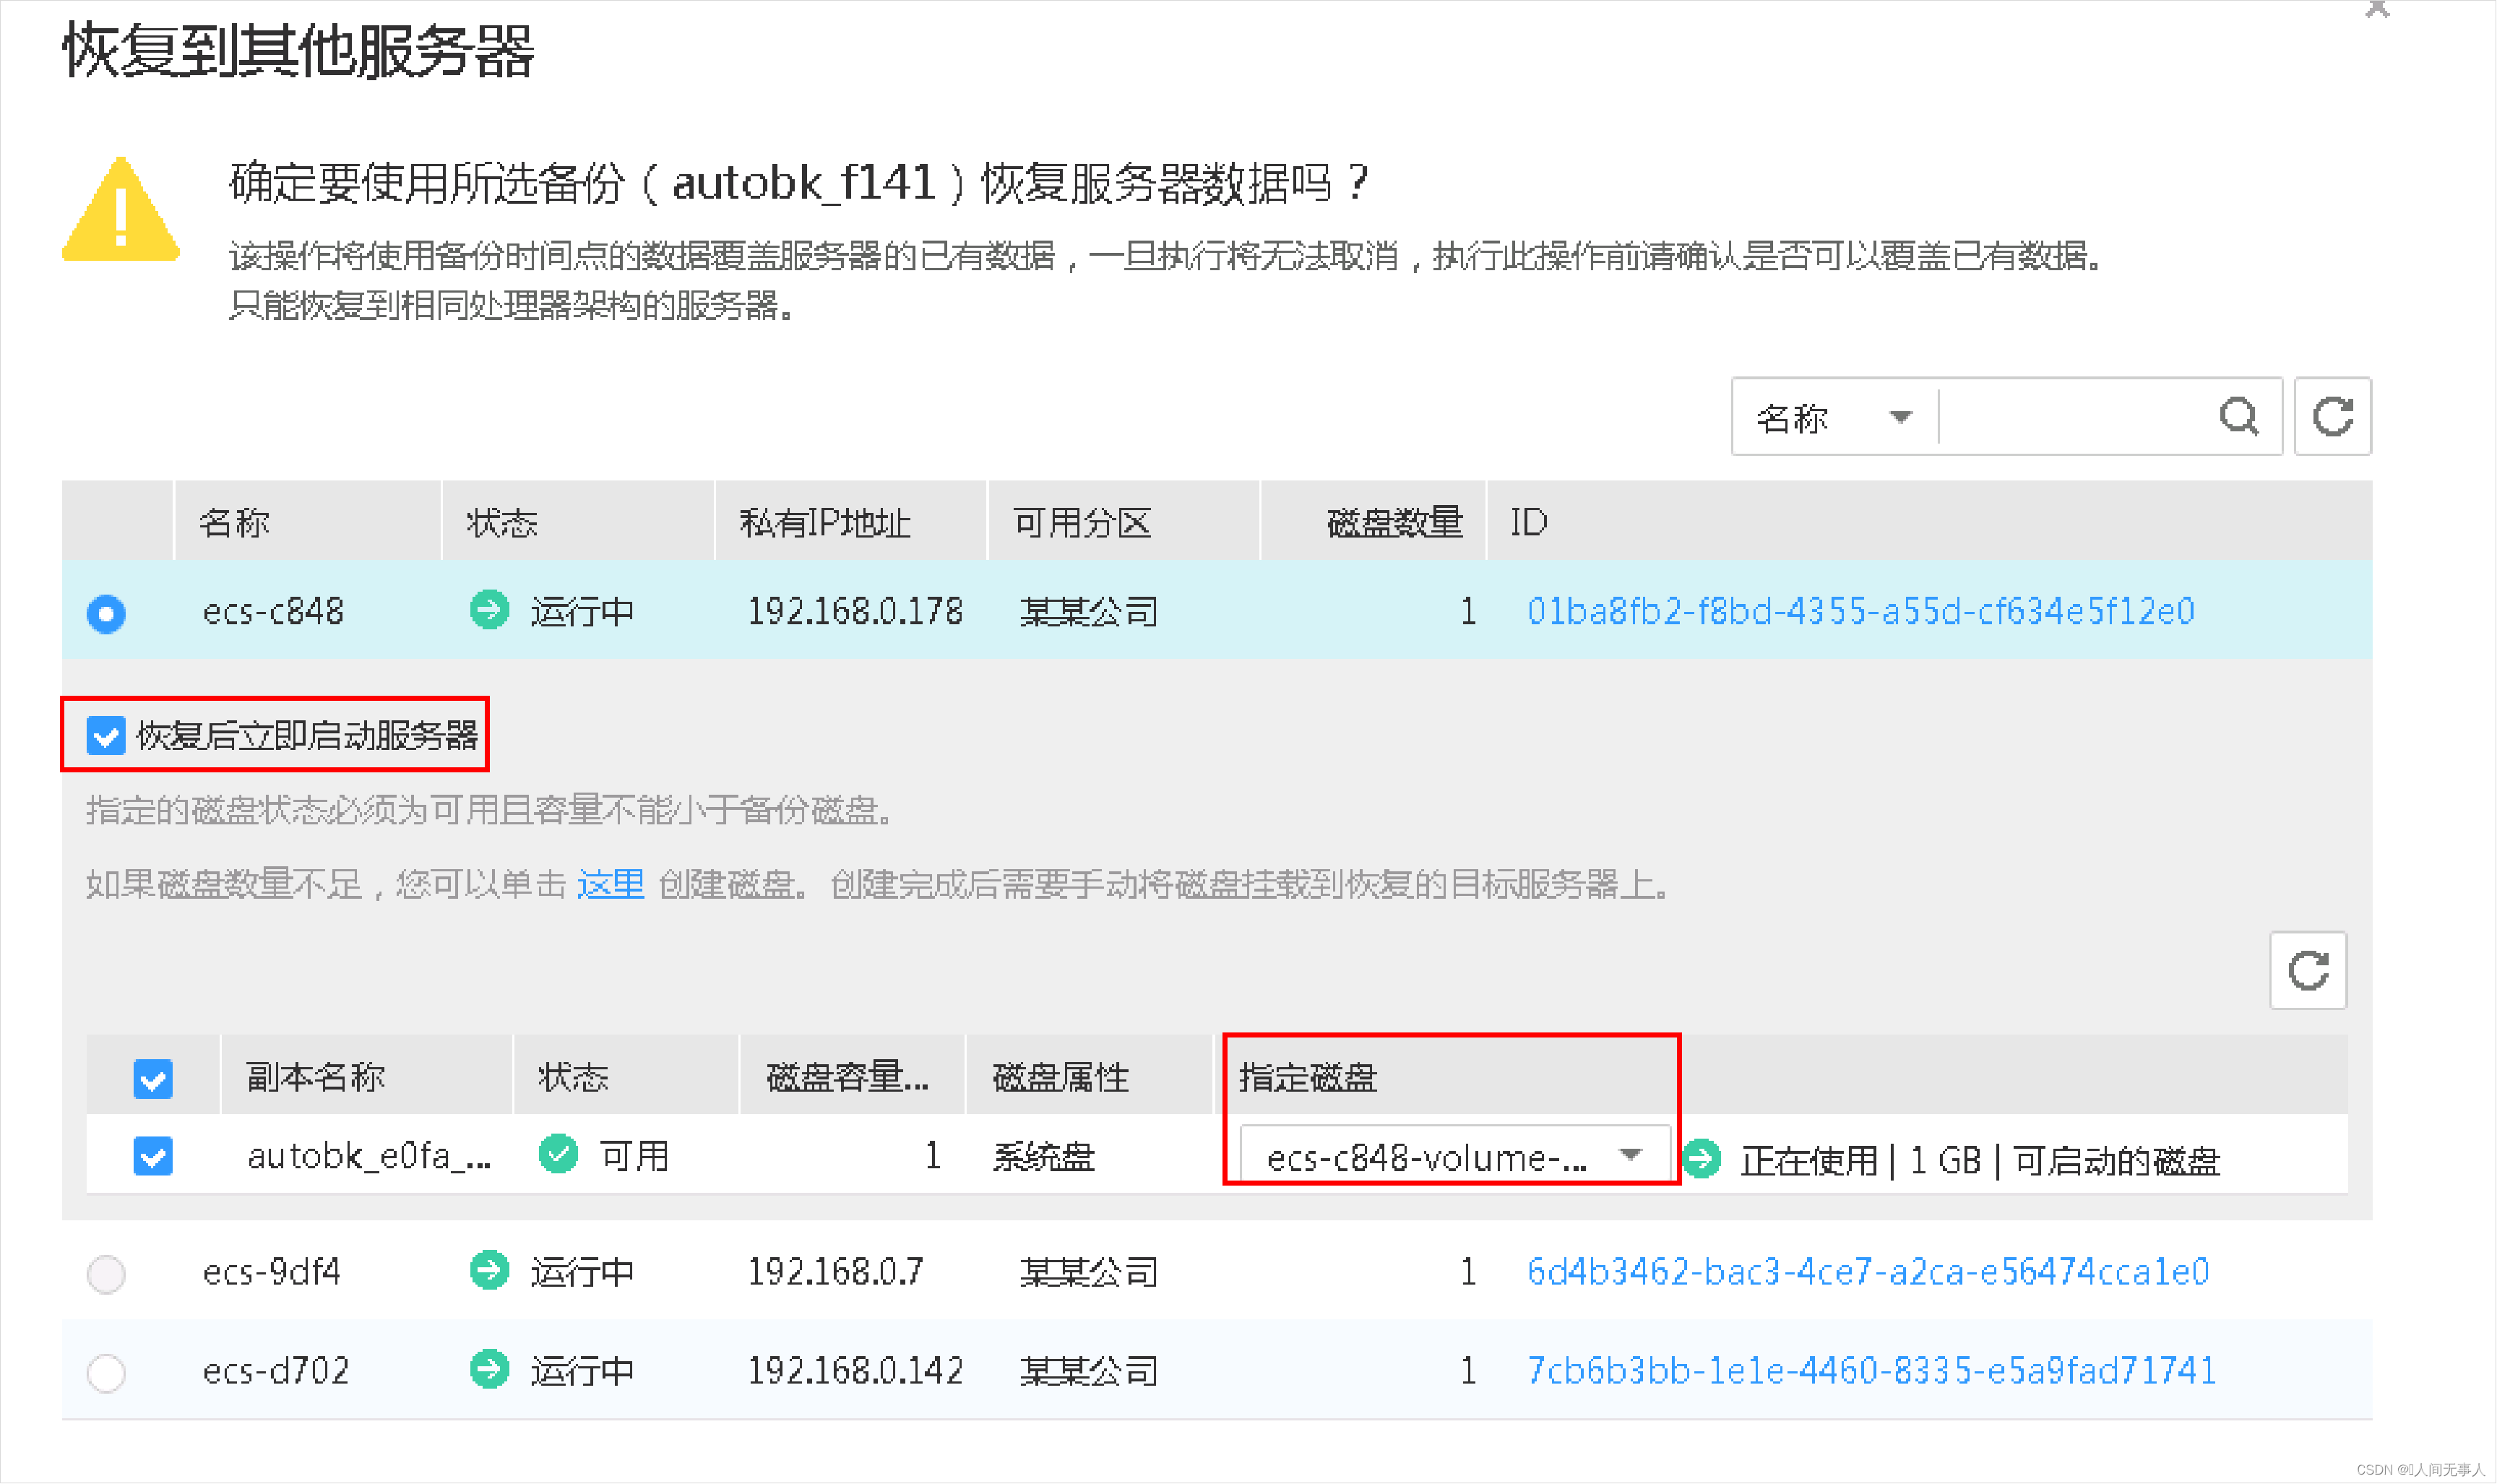Click the 副本名称 column header
This screenshot has height=1484, width=2497.
tap(315, 1077)
